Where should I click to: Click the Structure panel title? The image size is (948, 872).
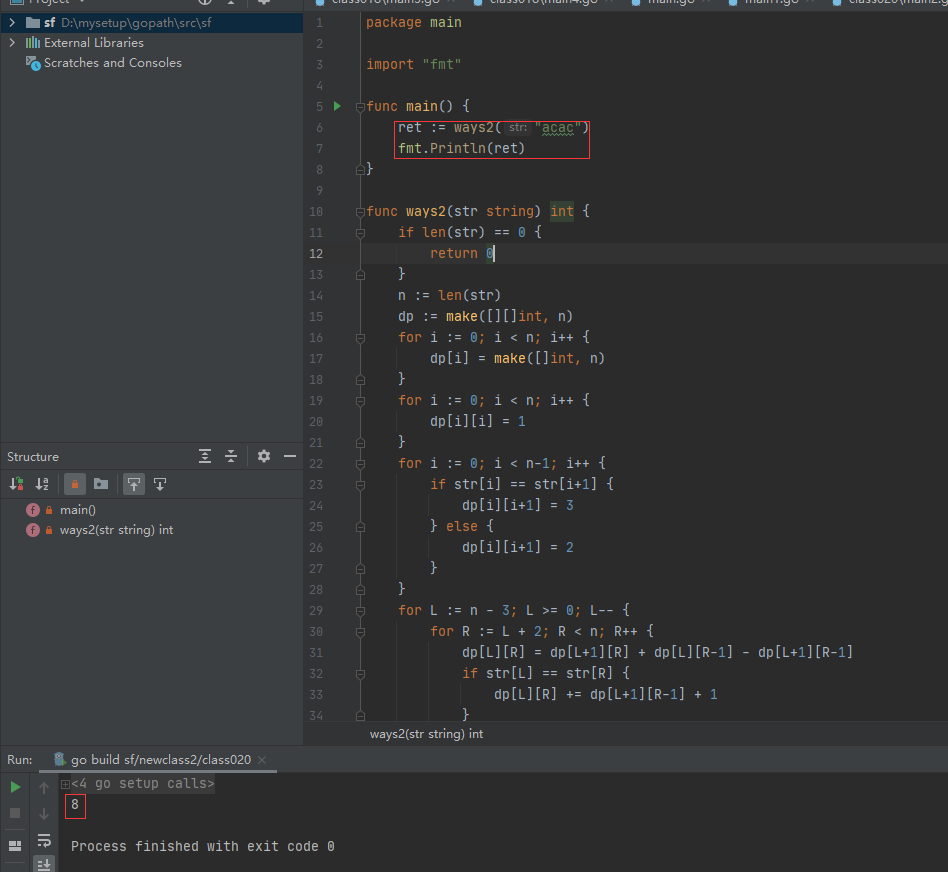[33, 457]
